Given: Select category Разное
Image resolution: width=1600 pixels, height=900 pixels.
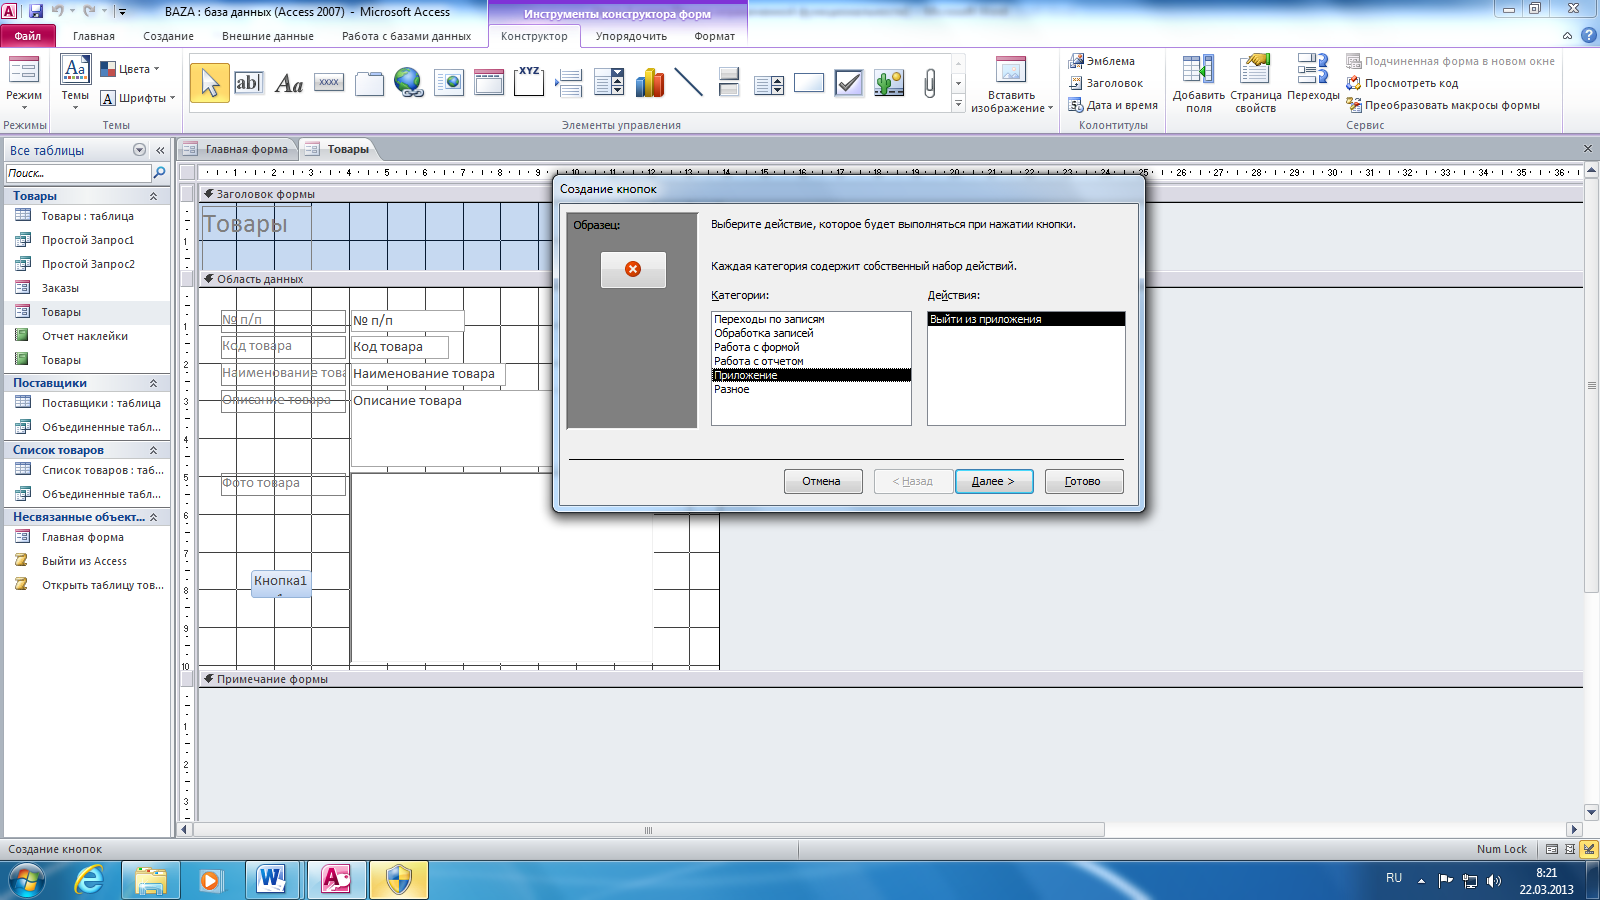Looking at the screenshot, I should pyautogui.click(x=811, y=389).
